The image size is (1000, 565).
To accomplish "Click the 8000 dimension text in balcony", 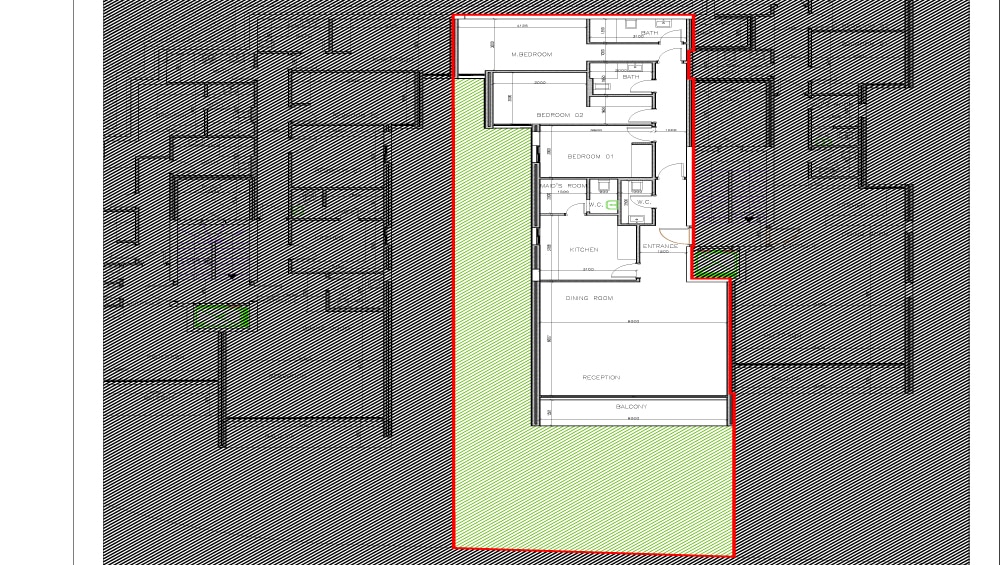I will tap(633, 419).
